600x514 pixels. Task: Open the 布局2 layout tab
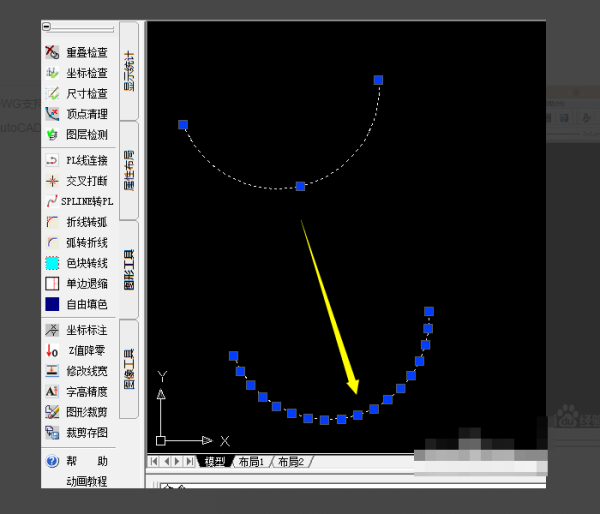[291, 462]
